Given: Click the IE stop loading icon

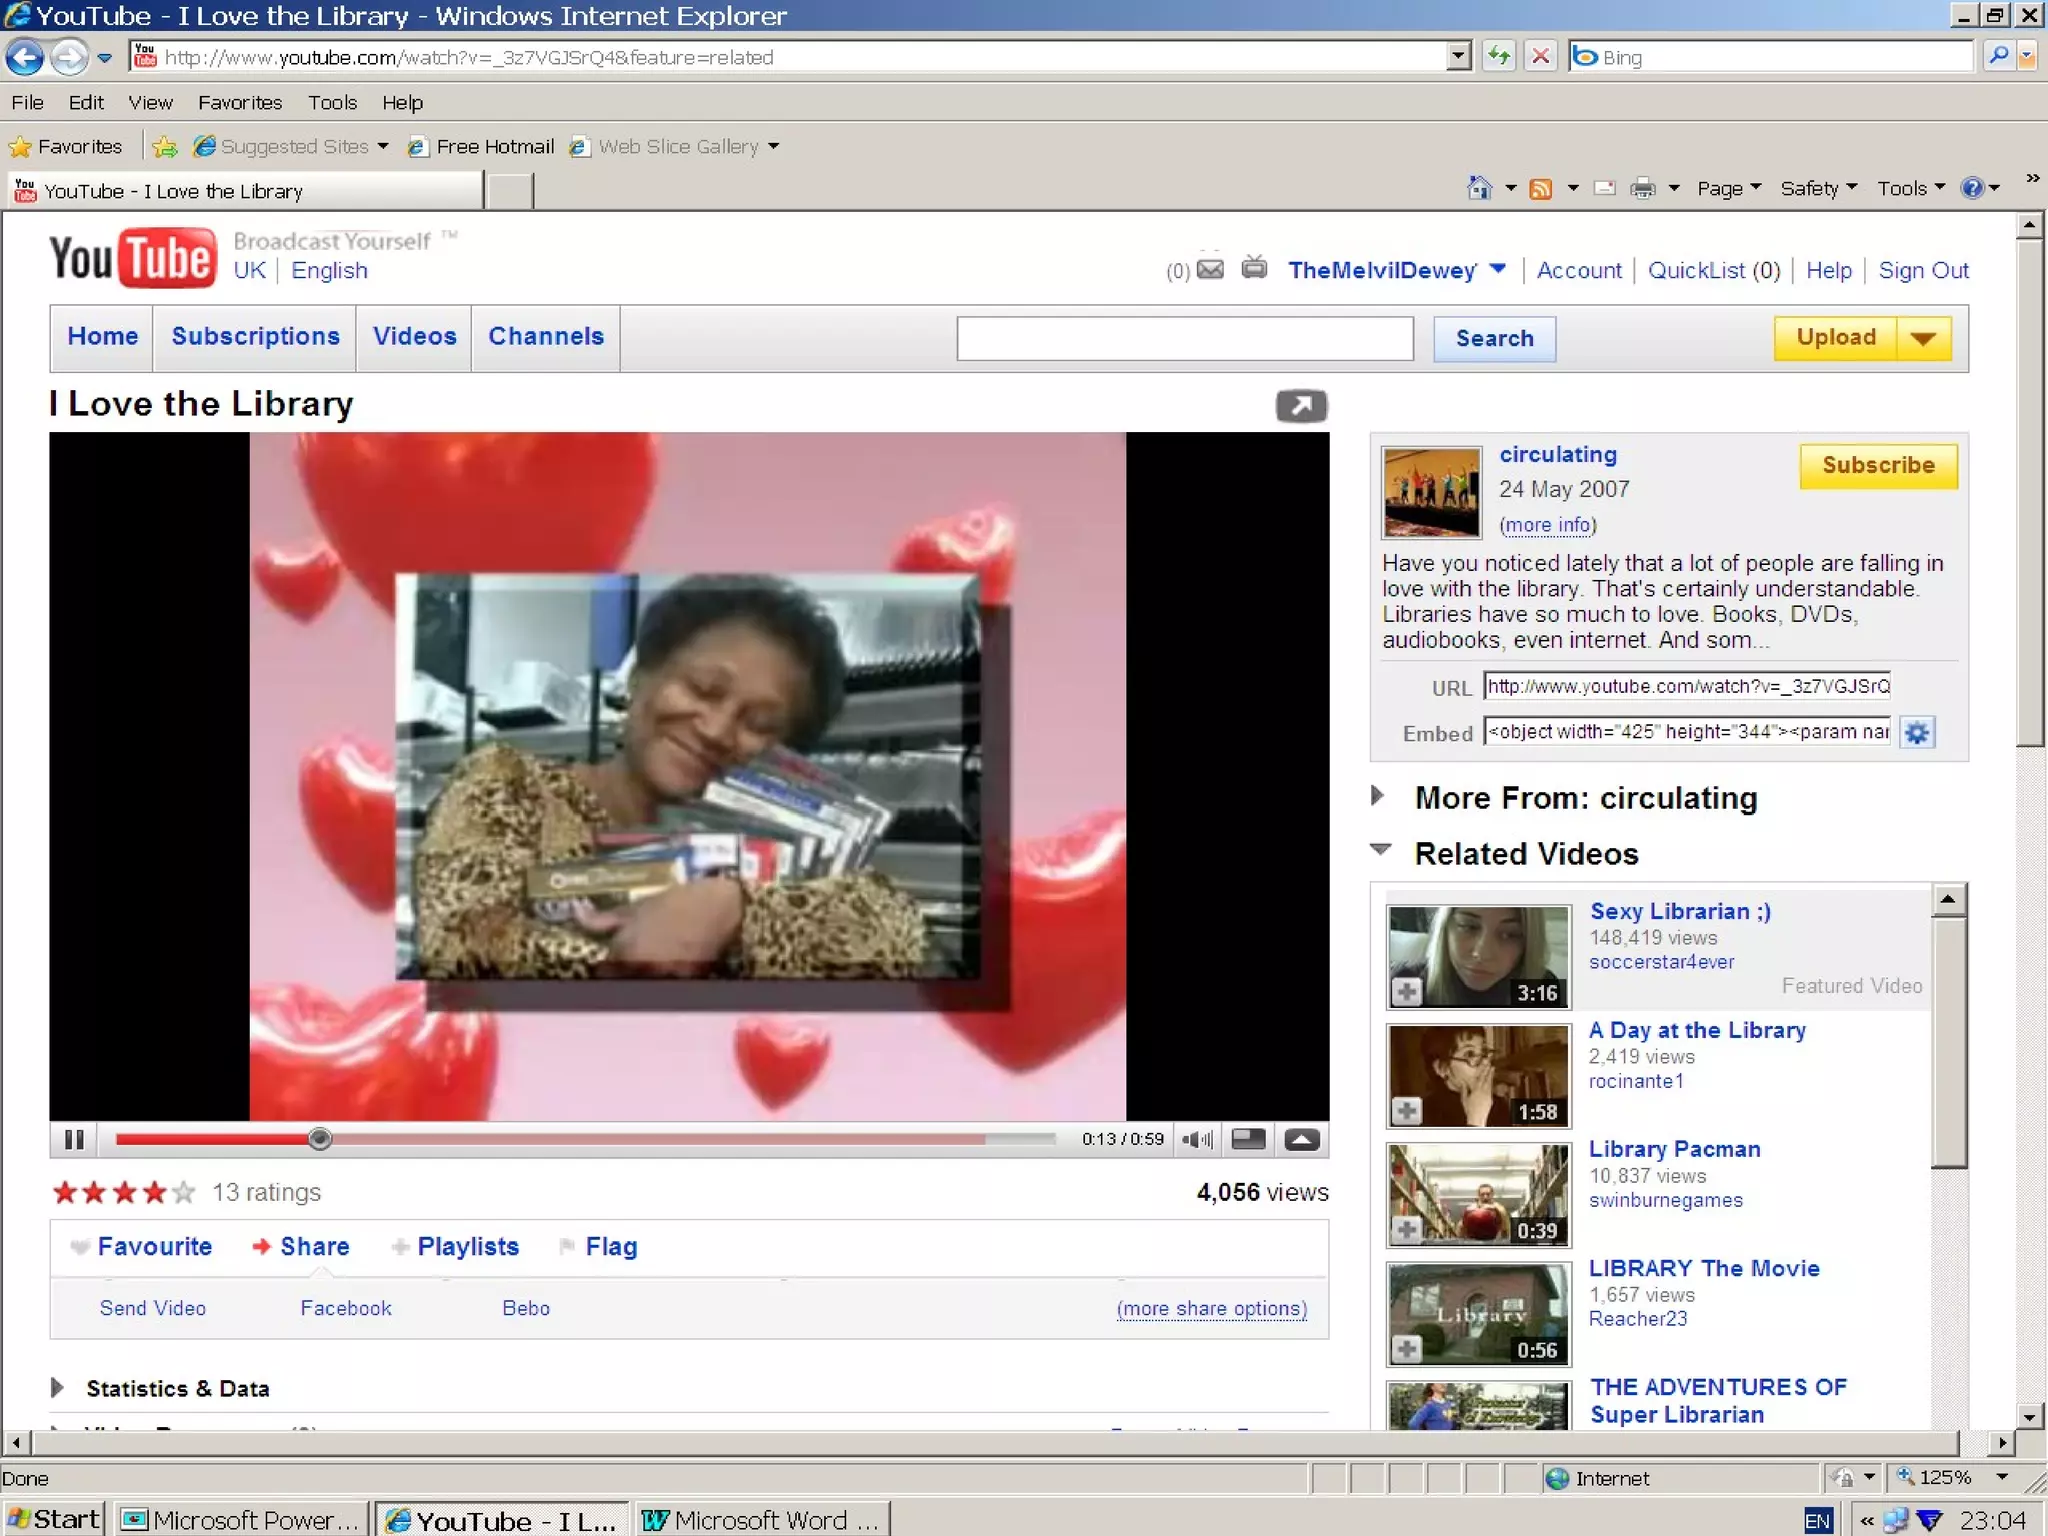Looking at the screenshot, I should (x=1541, y=57).
